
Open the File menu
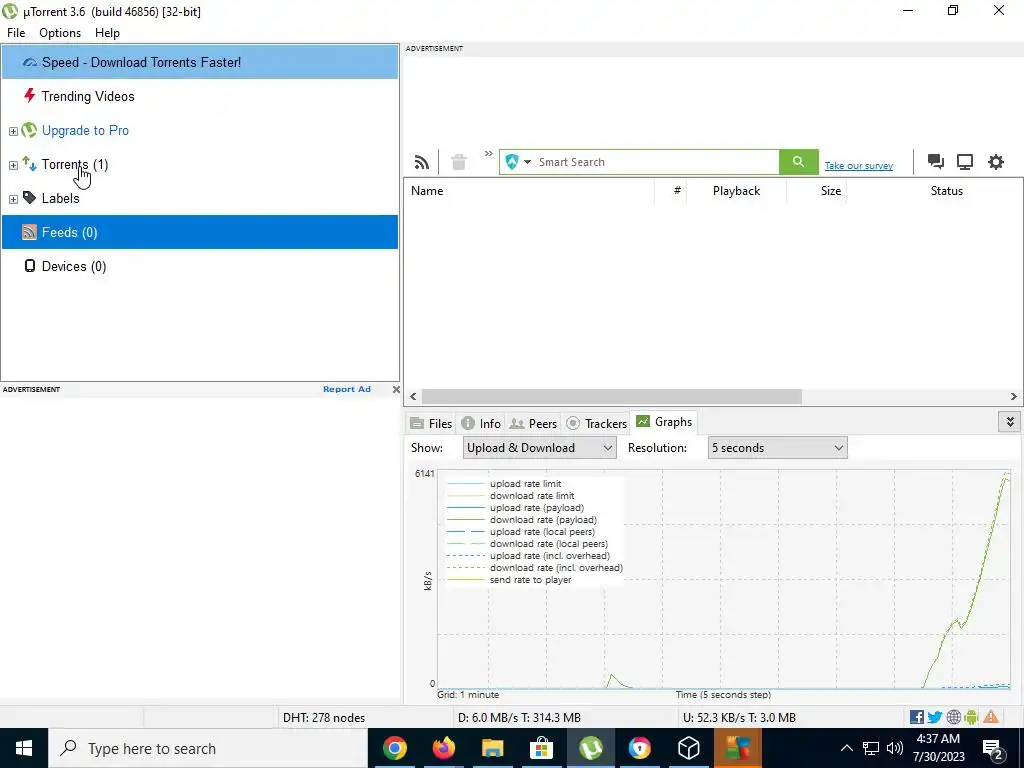tap(16, 33)
